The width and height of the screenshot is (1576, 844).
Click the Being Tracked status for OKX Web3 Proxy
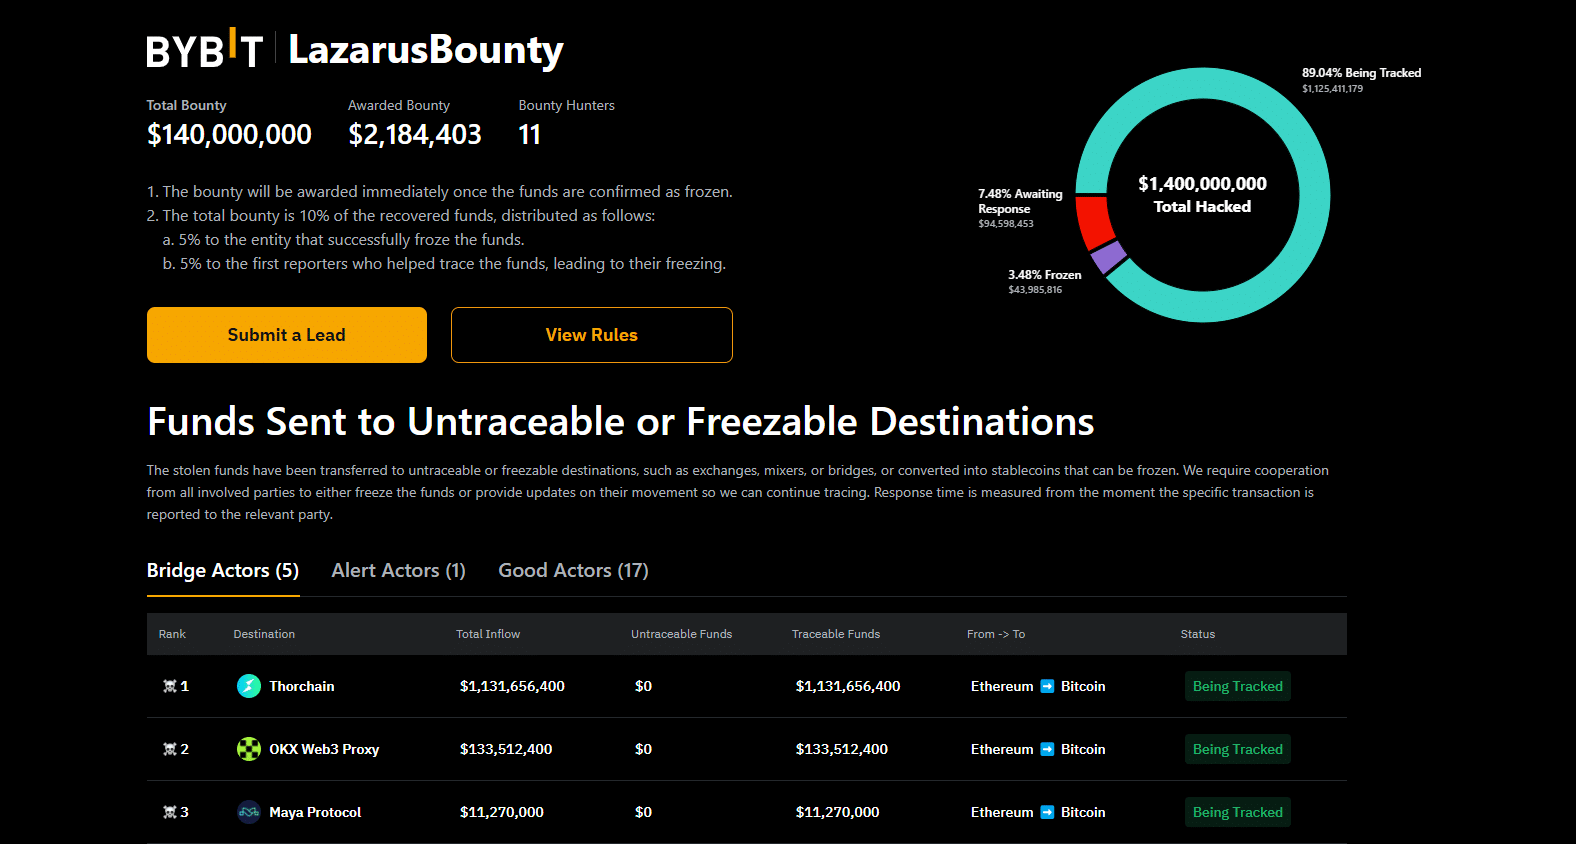point(1237,749)
